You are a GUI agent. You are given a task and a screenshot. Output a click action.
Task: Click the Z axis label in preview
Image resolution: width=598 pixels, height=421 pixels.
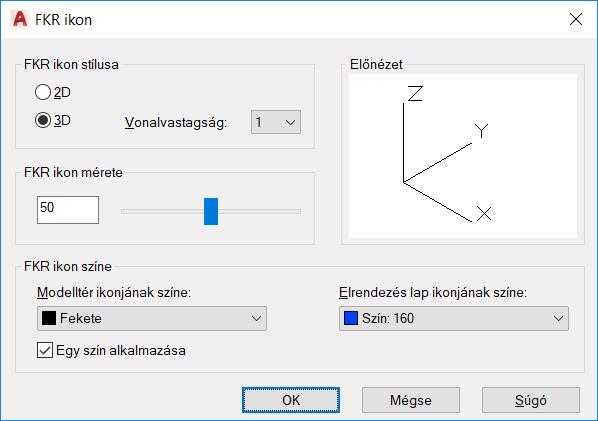415,93
